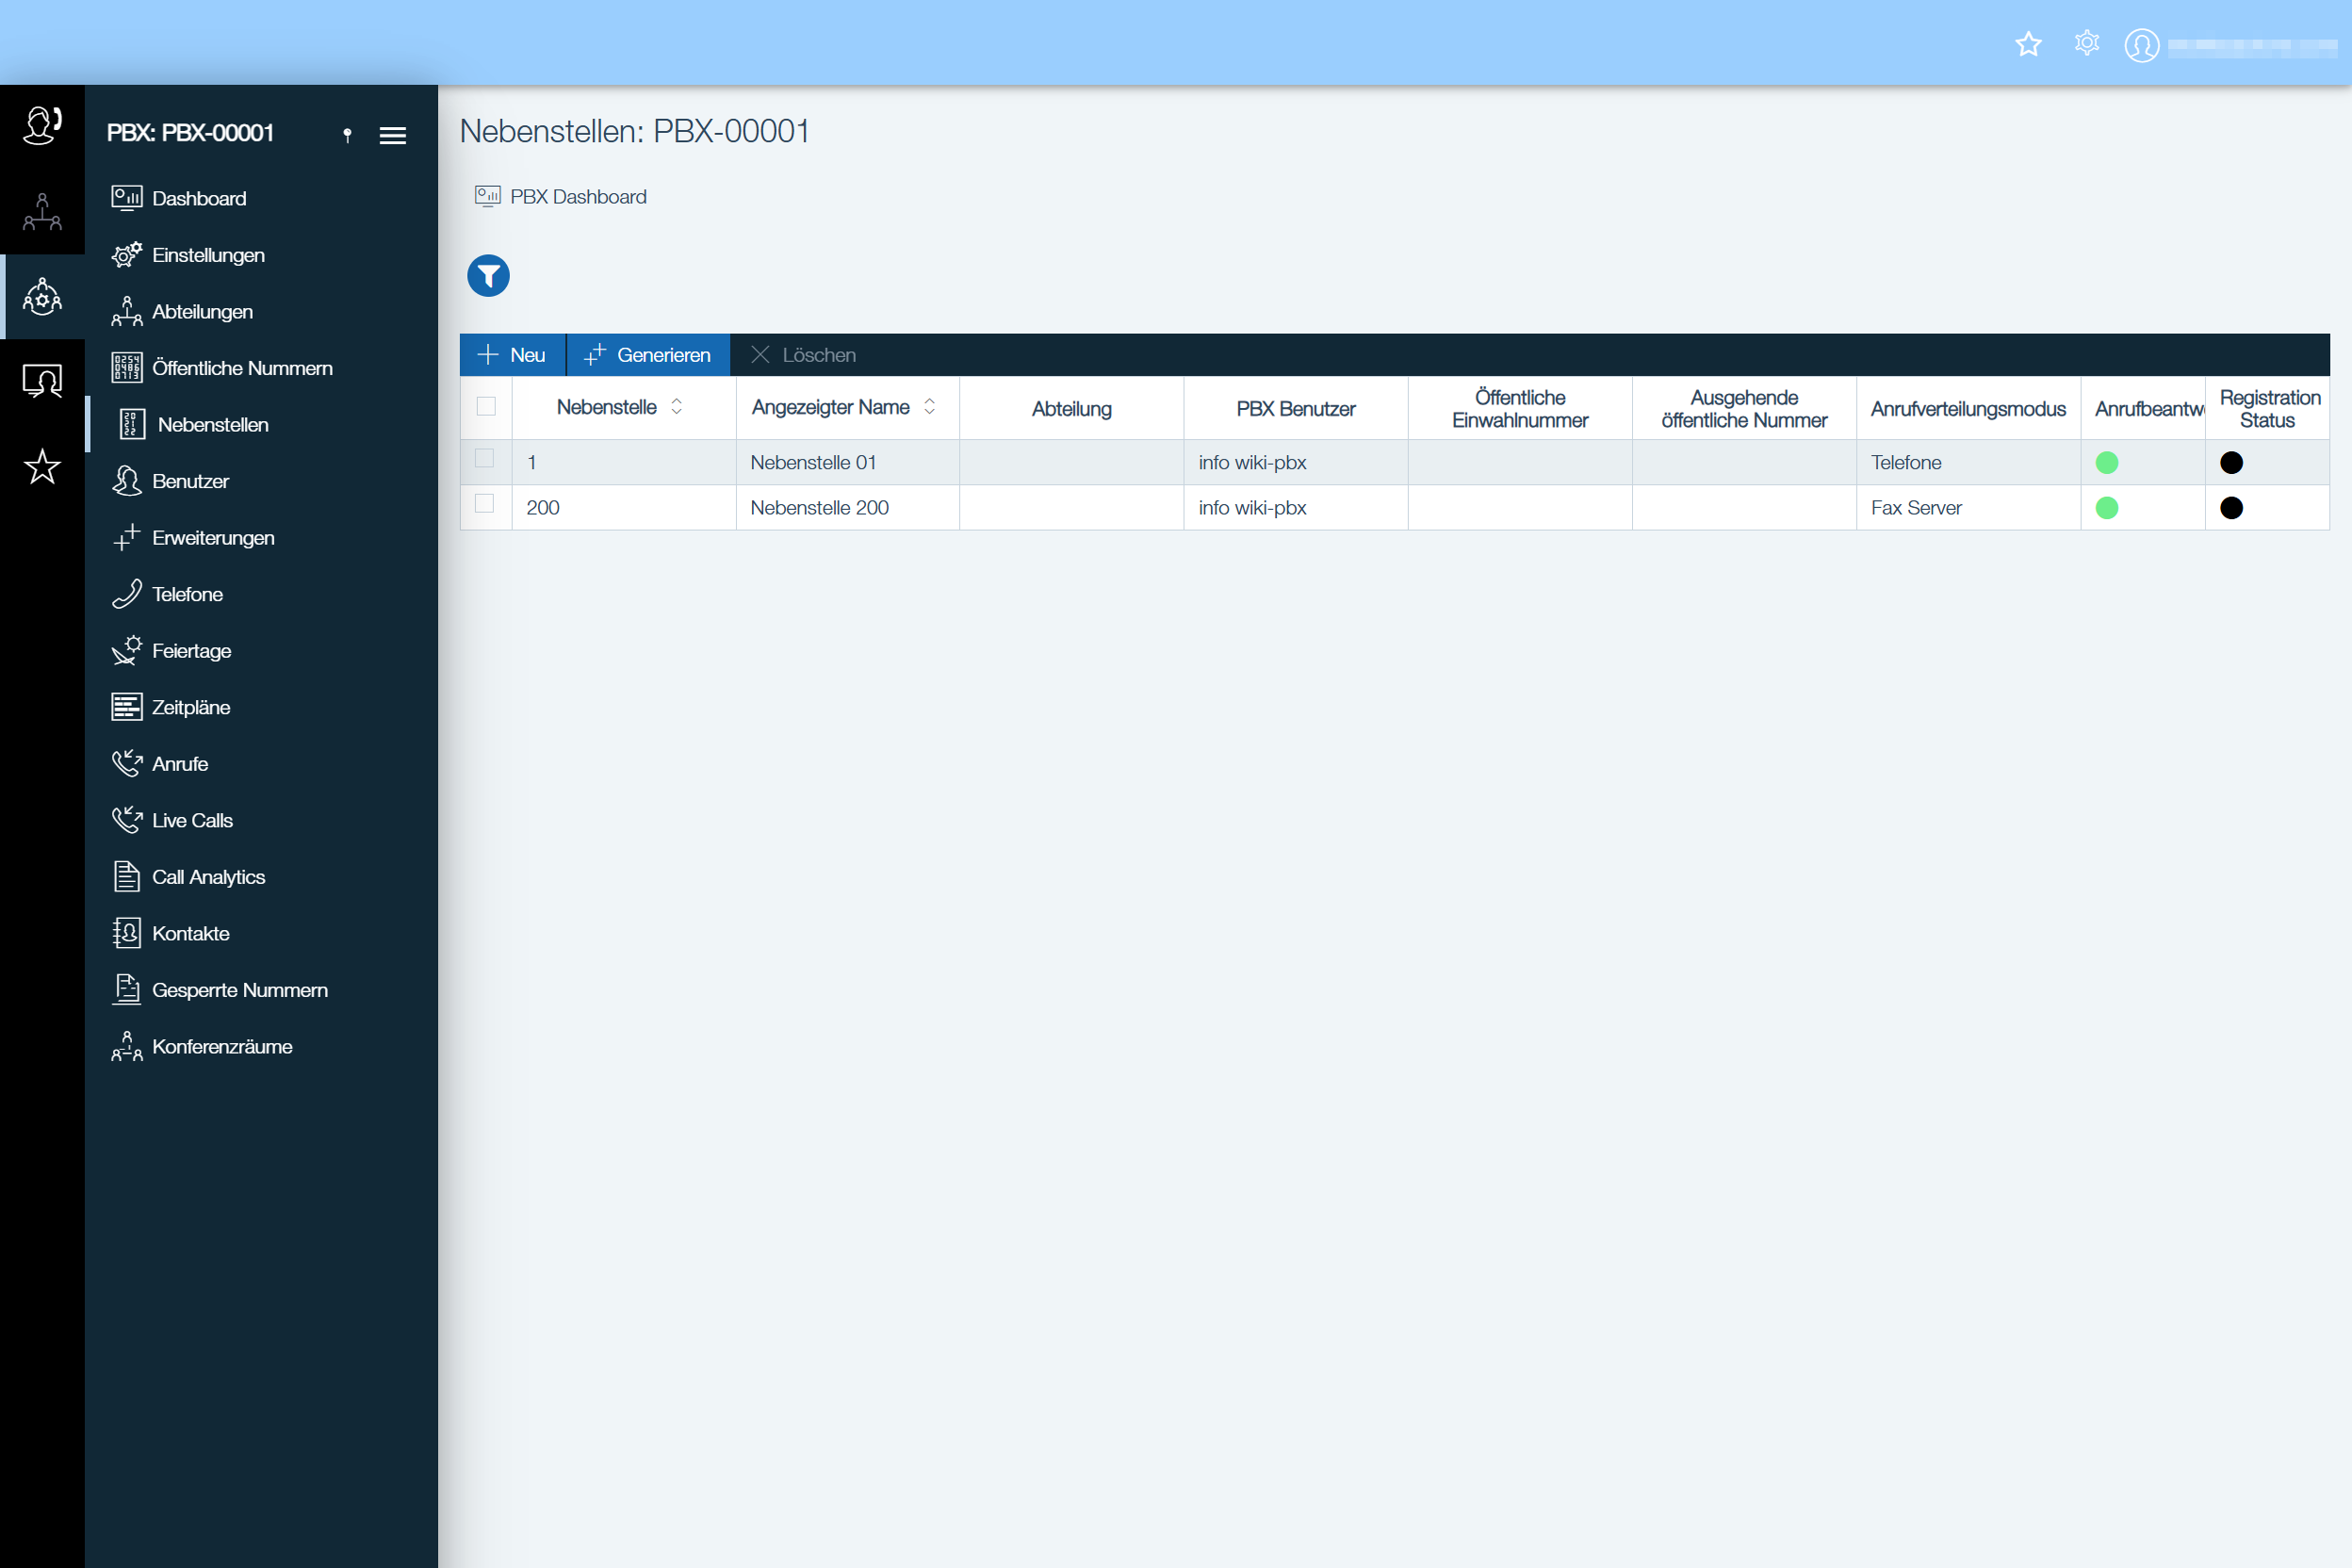Click the Anrufe phone arrows icon
2352x1568 pixels.
point(126,764)
